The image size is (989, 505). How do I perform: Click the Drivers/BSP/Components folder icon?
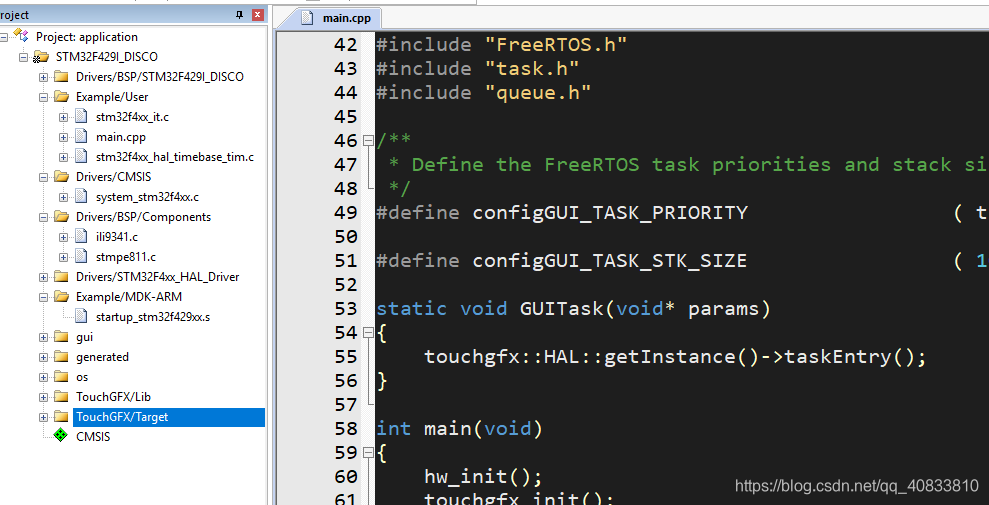coord(61,217)
